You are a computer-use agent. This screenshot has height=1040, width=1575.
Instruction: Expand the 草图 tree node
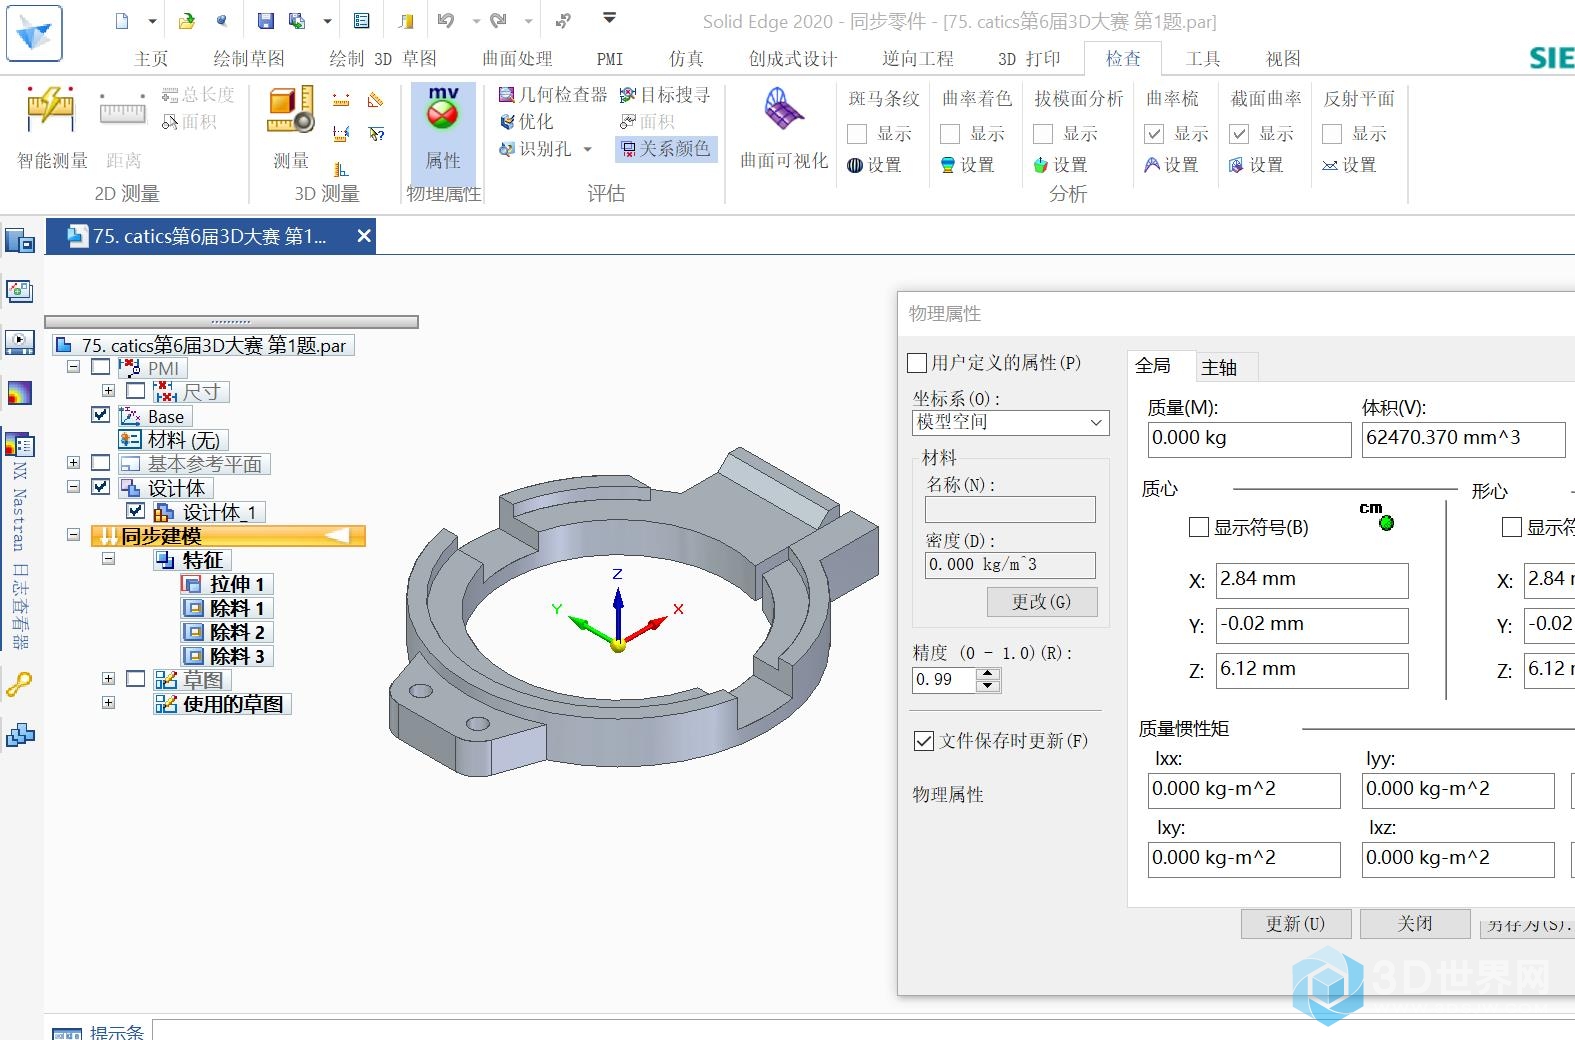pos(108,679)
